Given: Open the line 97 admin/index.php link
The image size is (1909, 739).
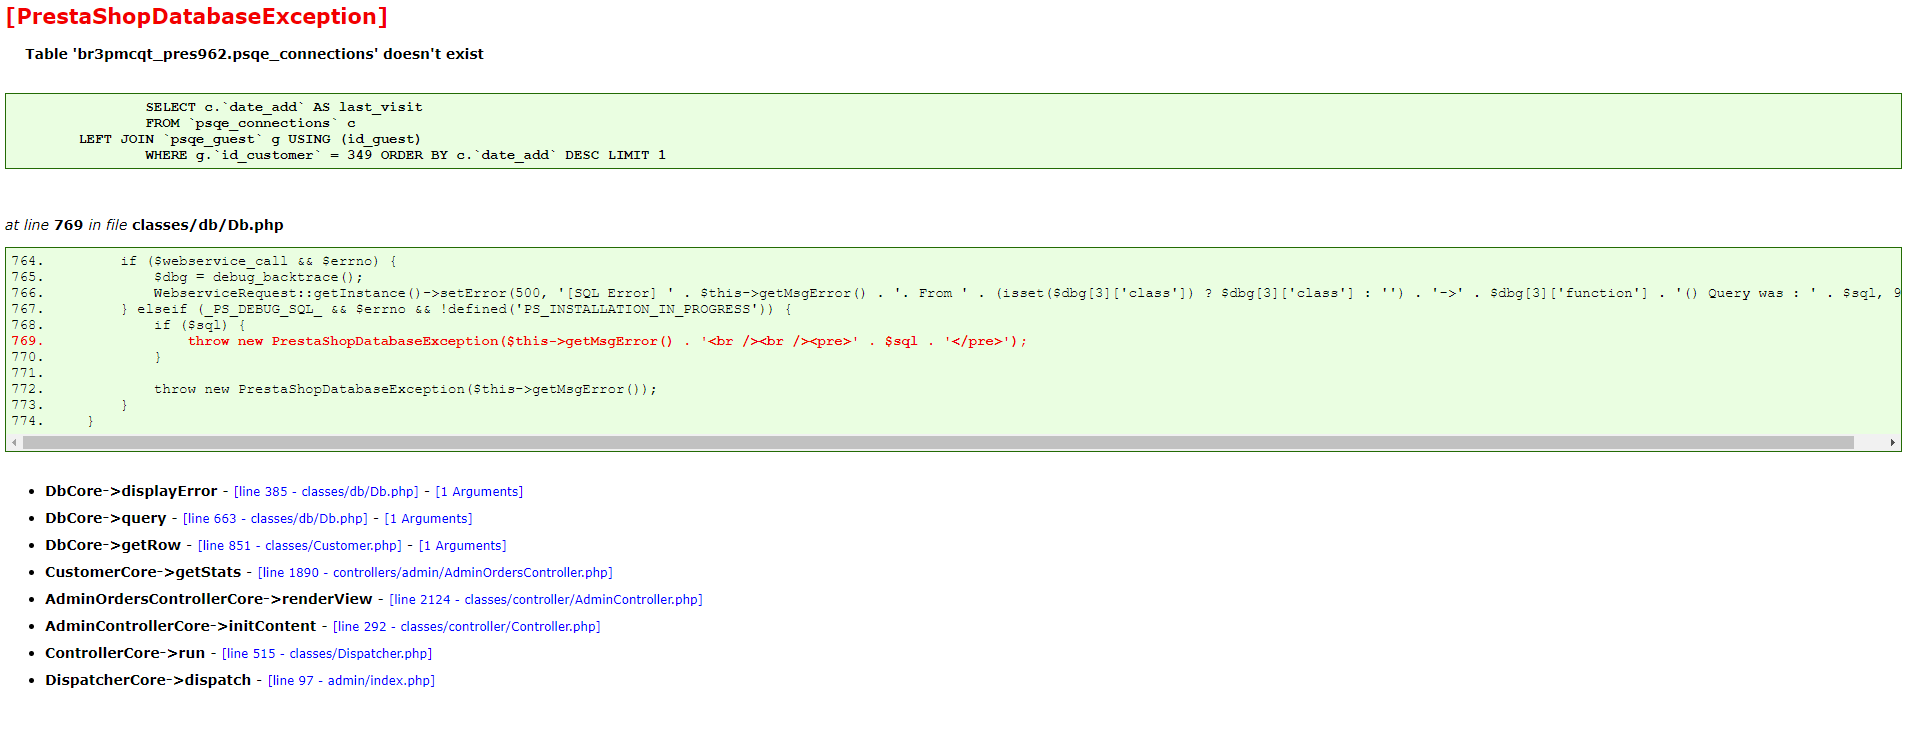Looking at the screenshot, I should [x=351, y=681].
